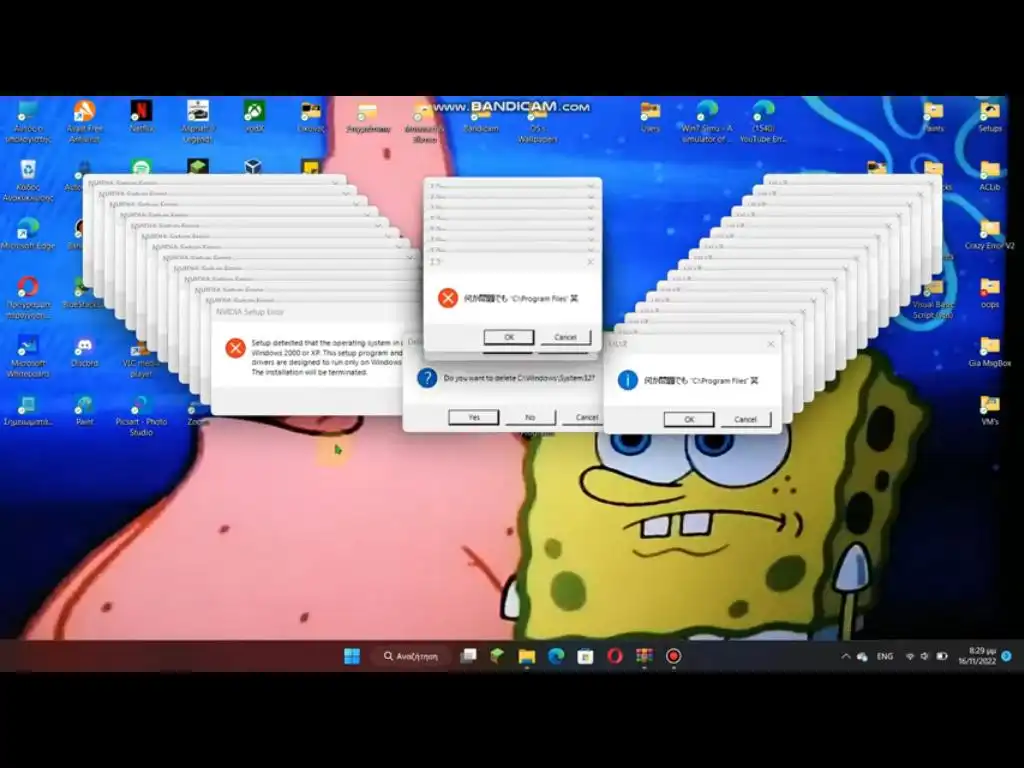Image resolution: width=1024 pixels, height=768 pixels.
Task: Open the Paint desktop icon
Action: (84, 410)
